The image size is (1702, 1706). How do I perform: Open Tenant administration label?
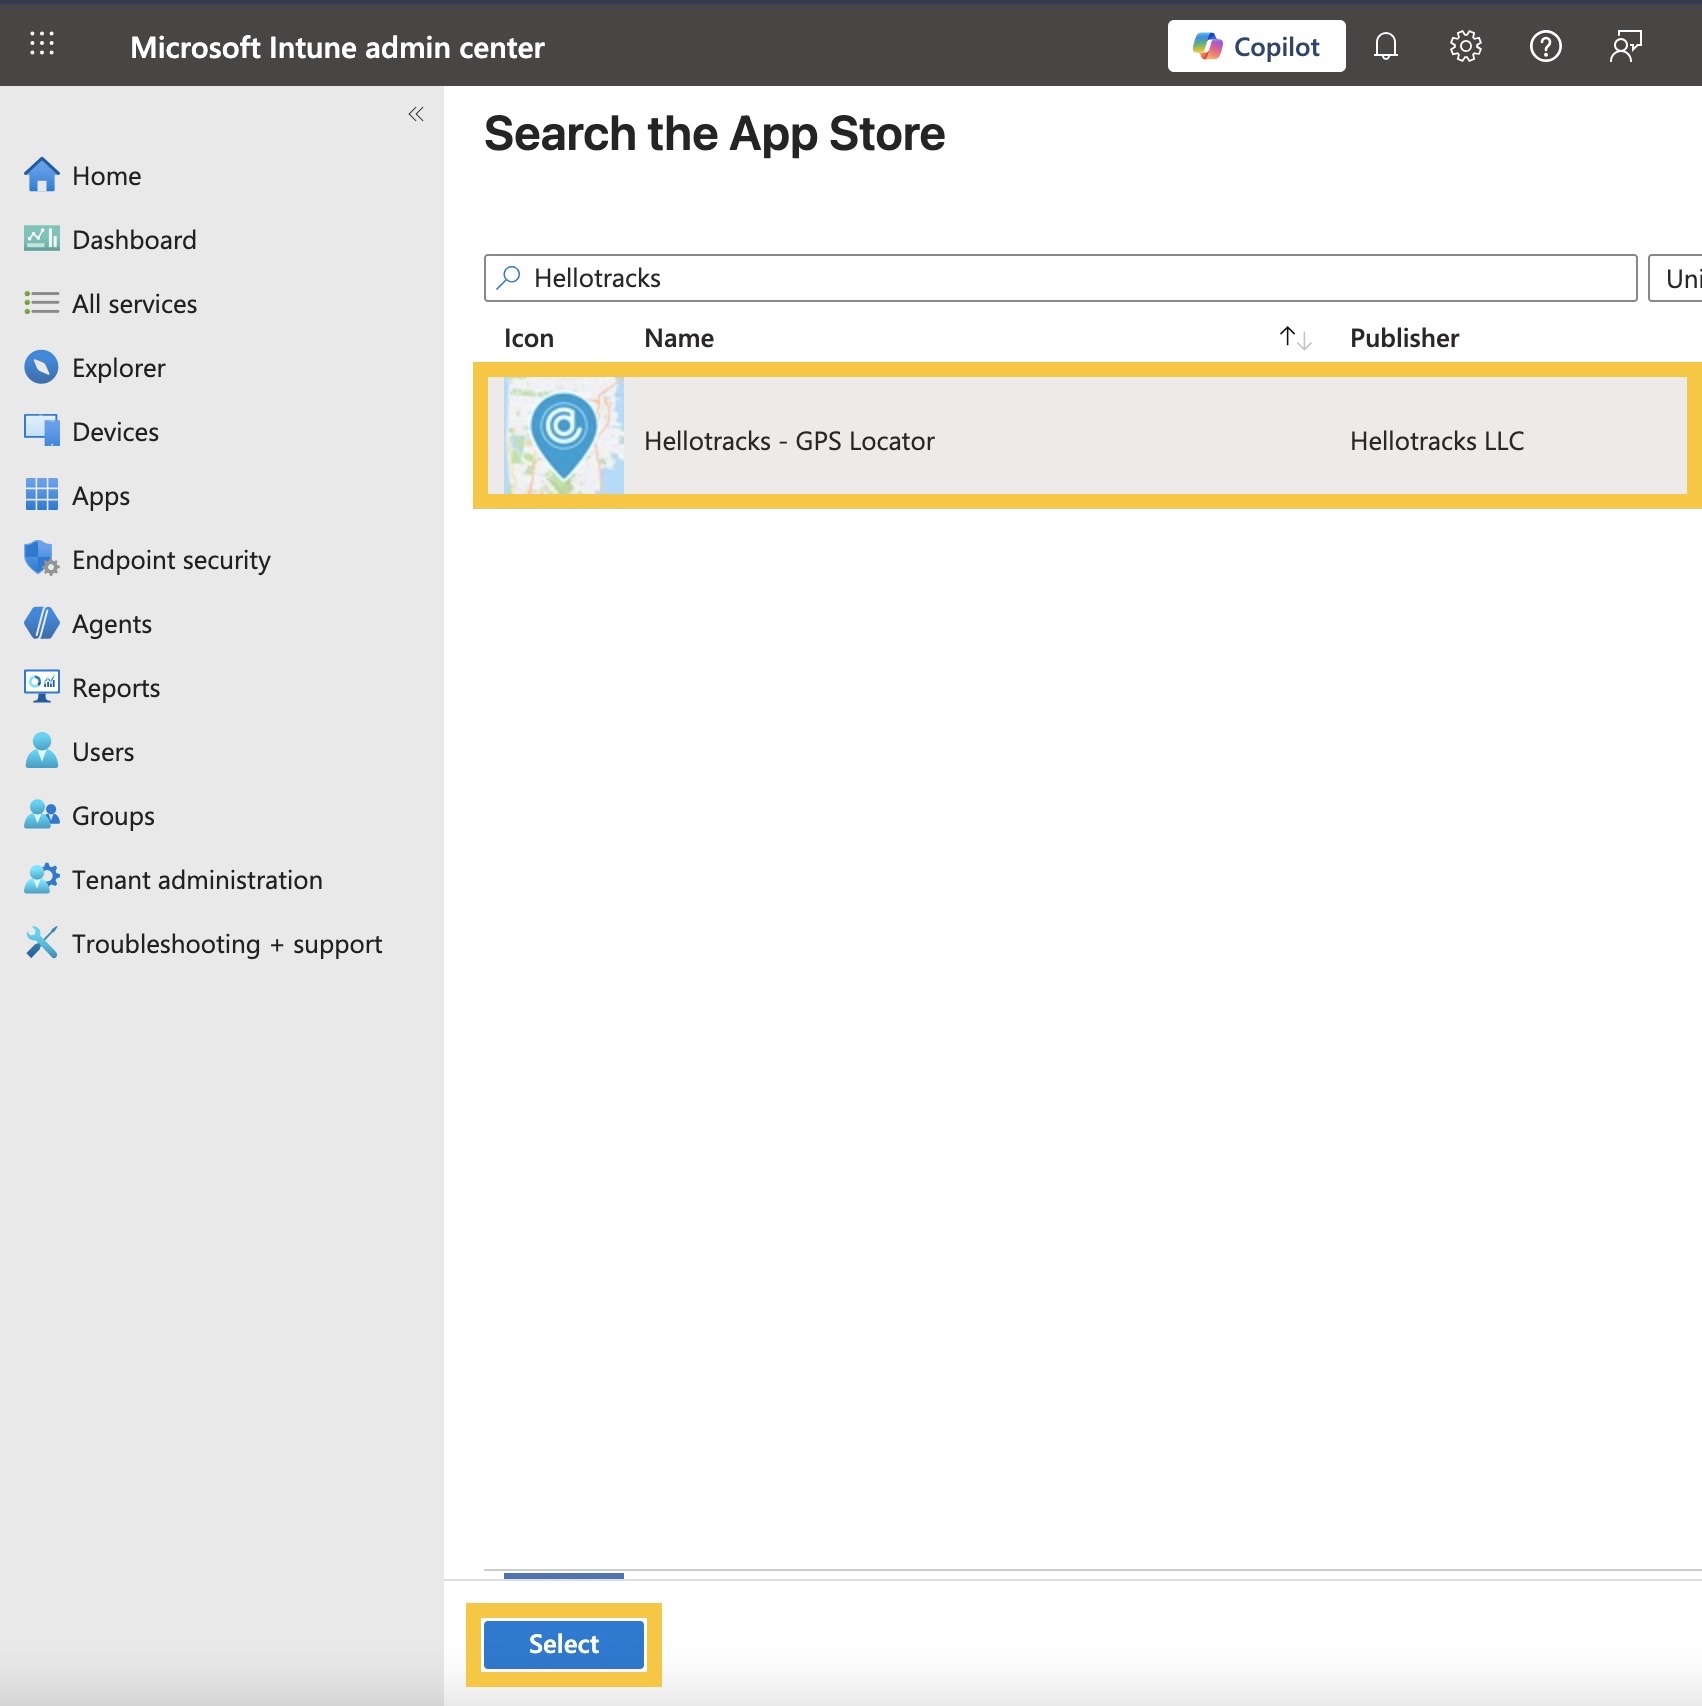(197, 880)
